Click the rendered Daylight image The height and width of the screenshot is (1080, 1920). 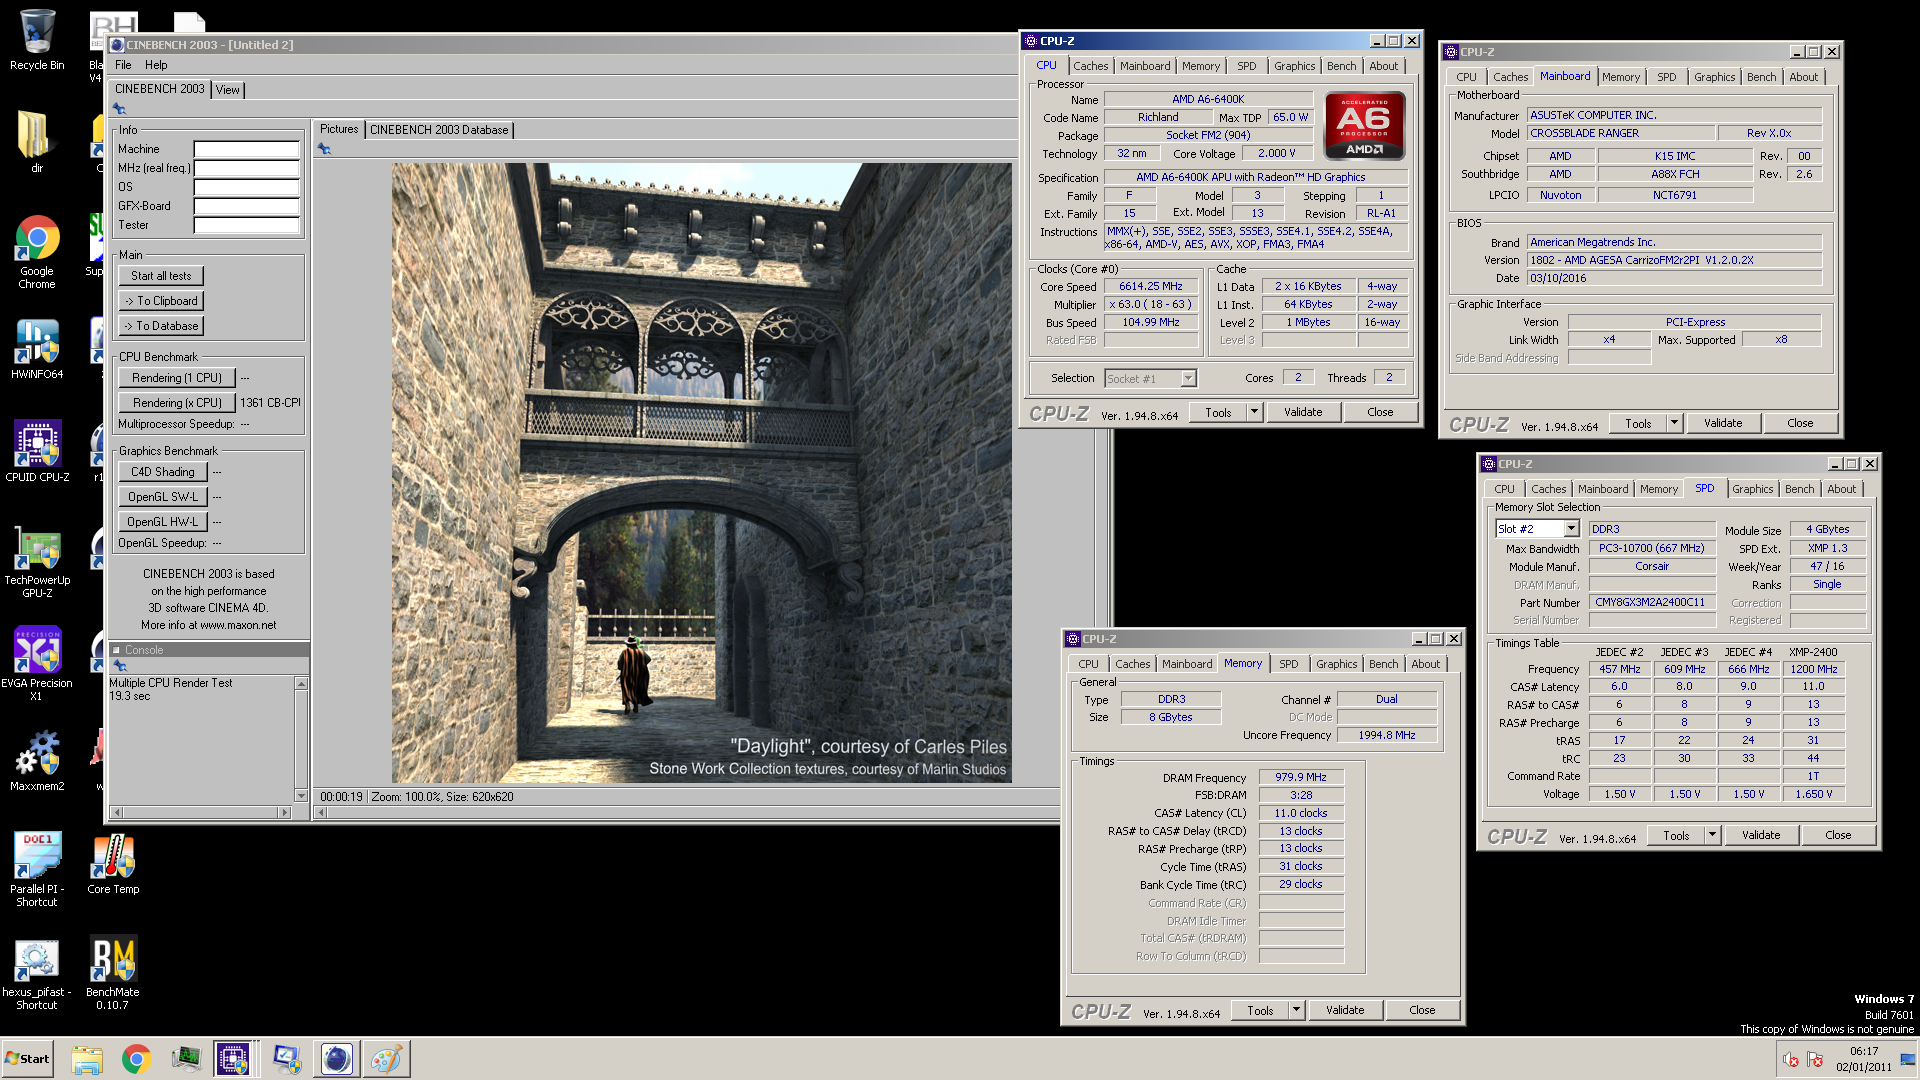(702, 472)
